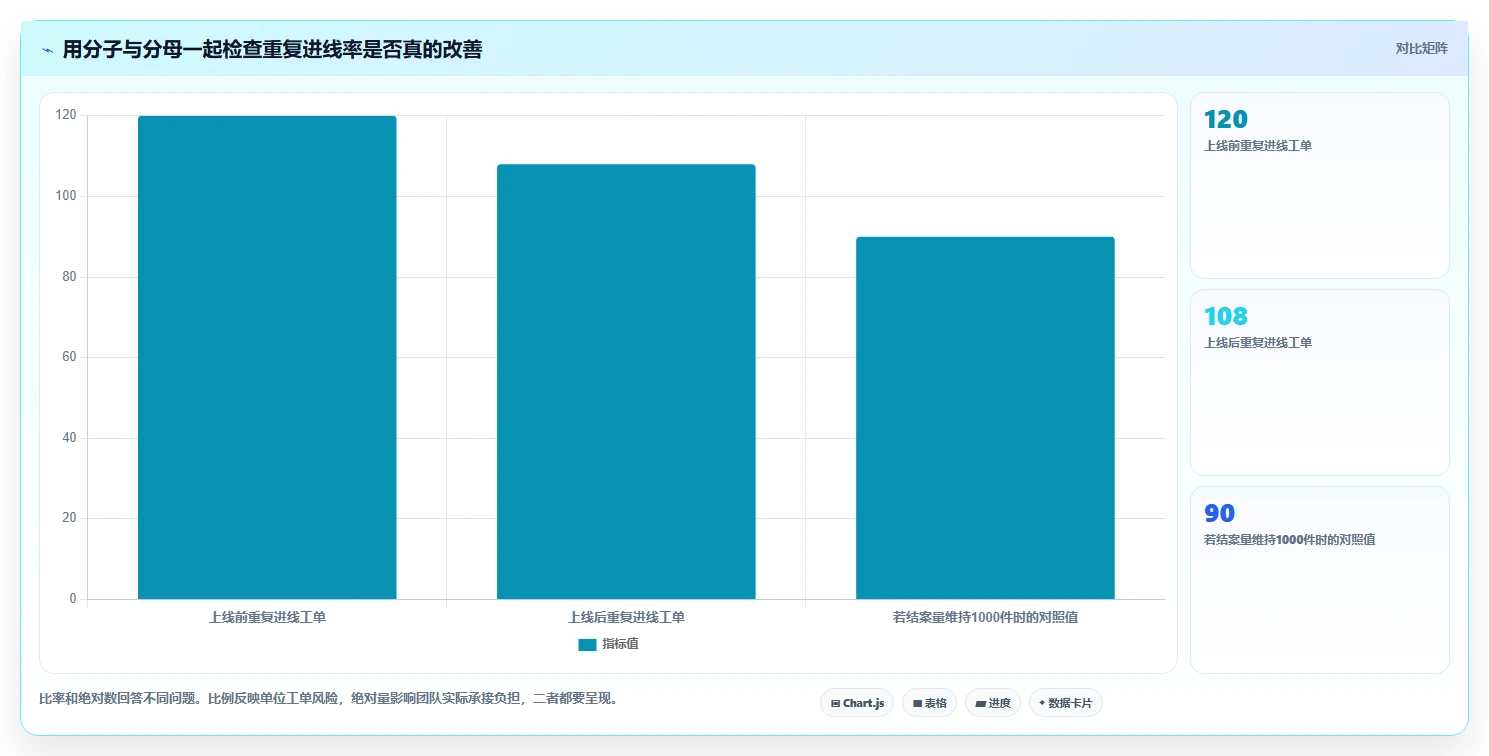The height and width of the screenshot is (756, 1489).
Task: Click the y-axis value 60
Action: click(x=69, y=357)
